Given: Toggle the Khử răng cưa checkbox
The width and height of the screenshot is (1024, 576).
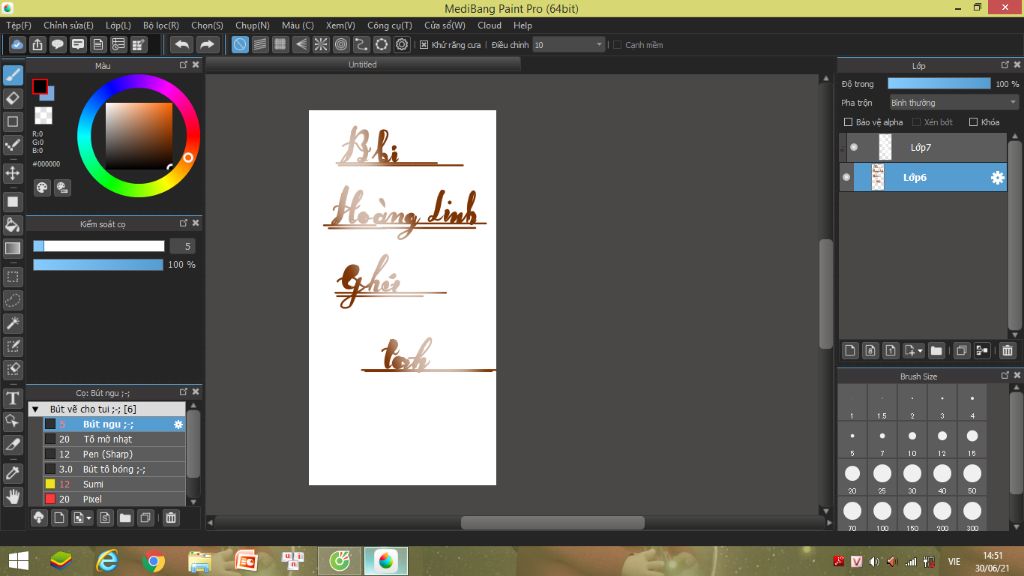Looking at the screenshot, I should point(424,44).
